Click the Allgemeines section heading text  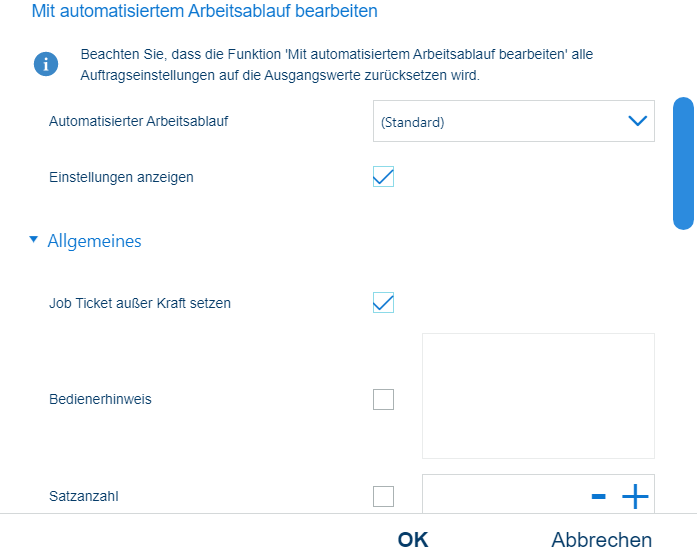94,241
